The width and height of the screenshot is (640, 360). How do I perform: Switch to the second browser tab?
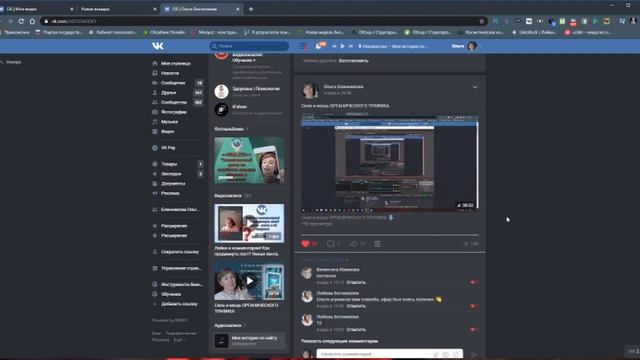click(x=118, y=9)
